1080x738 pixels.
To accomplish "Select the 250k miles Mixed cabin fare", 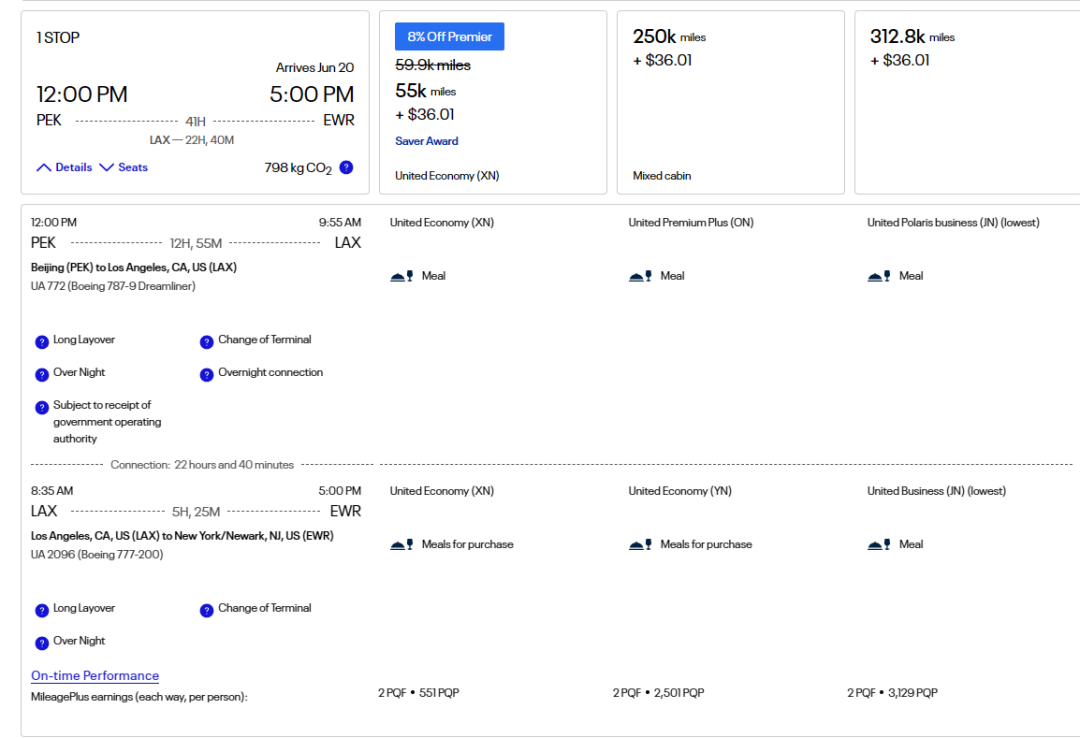I will (x=731, y=102).
